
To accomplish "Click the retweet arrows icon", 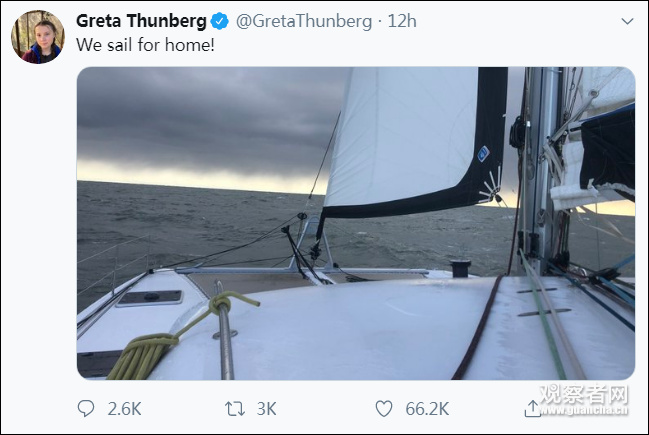I will click(x=234, y=408).
